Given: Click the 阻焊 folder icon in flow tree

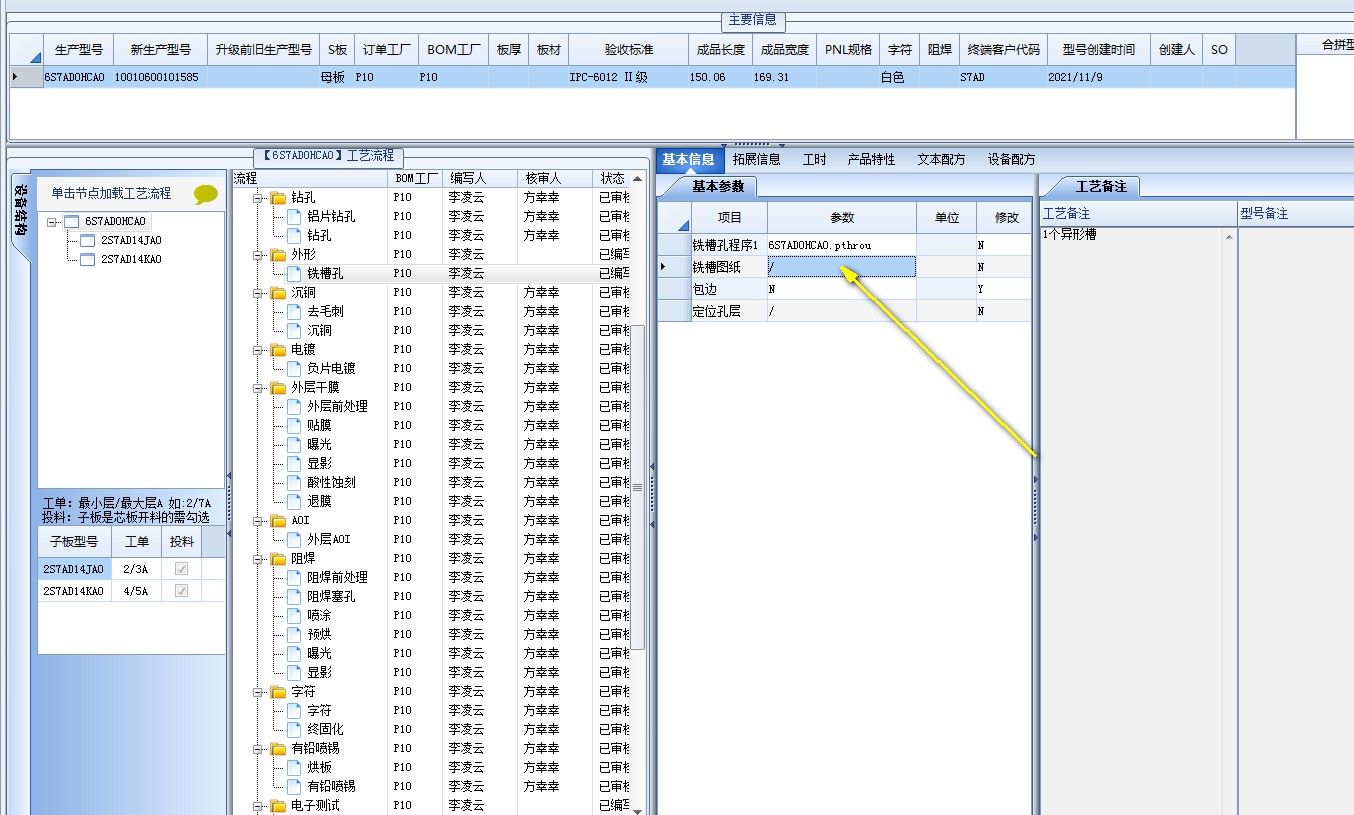Looking at the screenshot, I should [278, 559].
